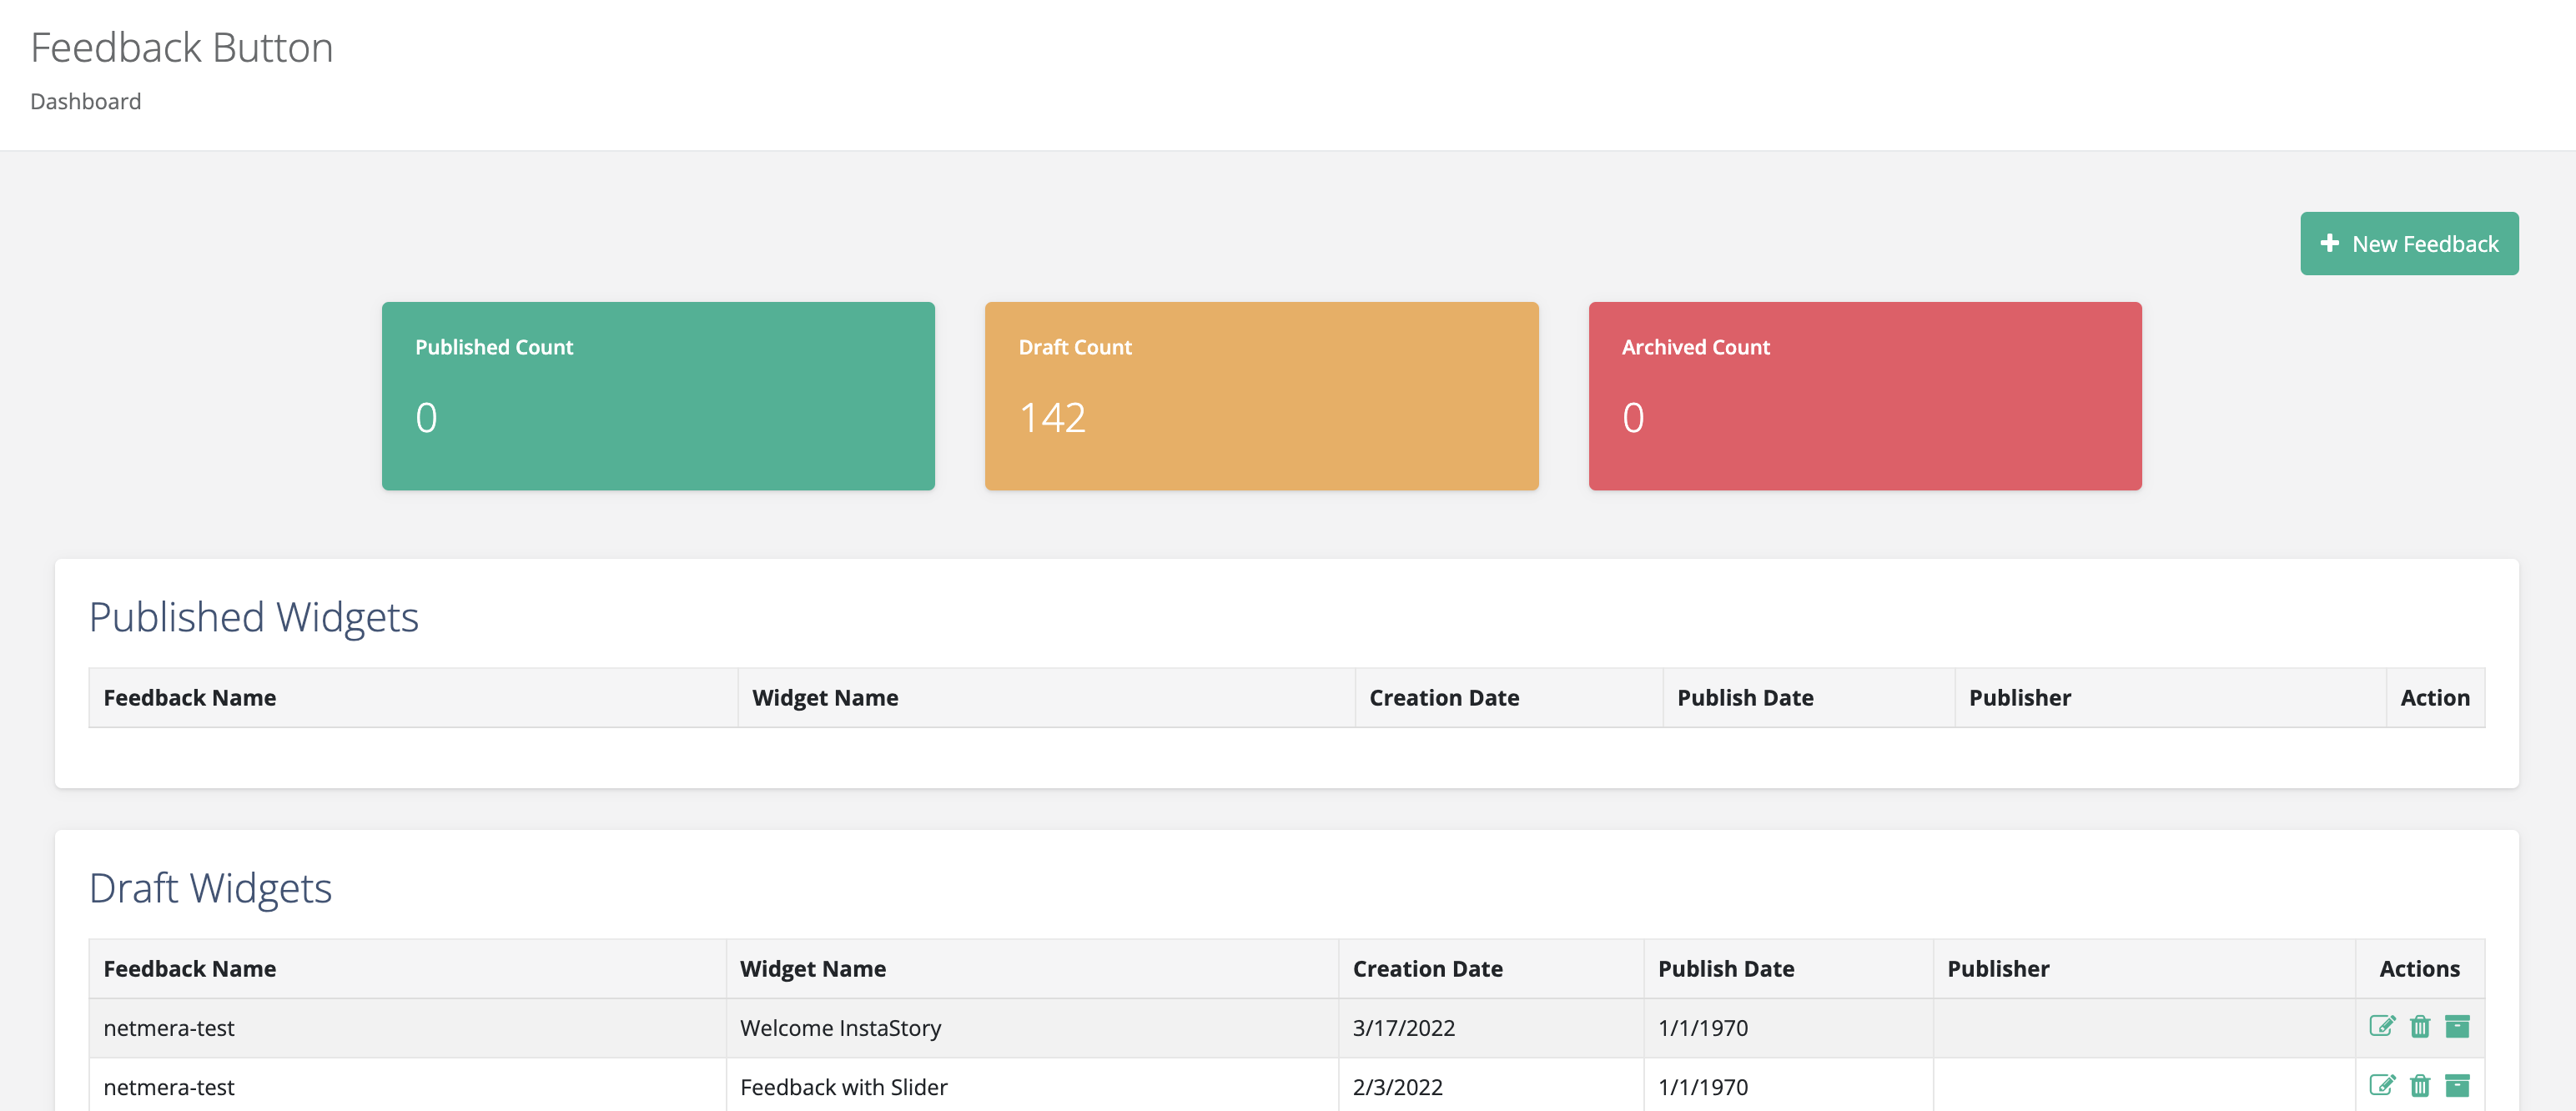Delete the Welcome InstaStory draft widget
This screenshot has width=2576, height=1111.
coord(2419,1026)
